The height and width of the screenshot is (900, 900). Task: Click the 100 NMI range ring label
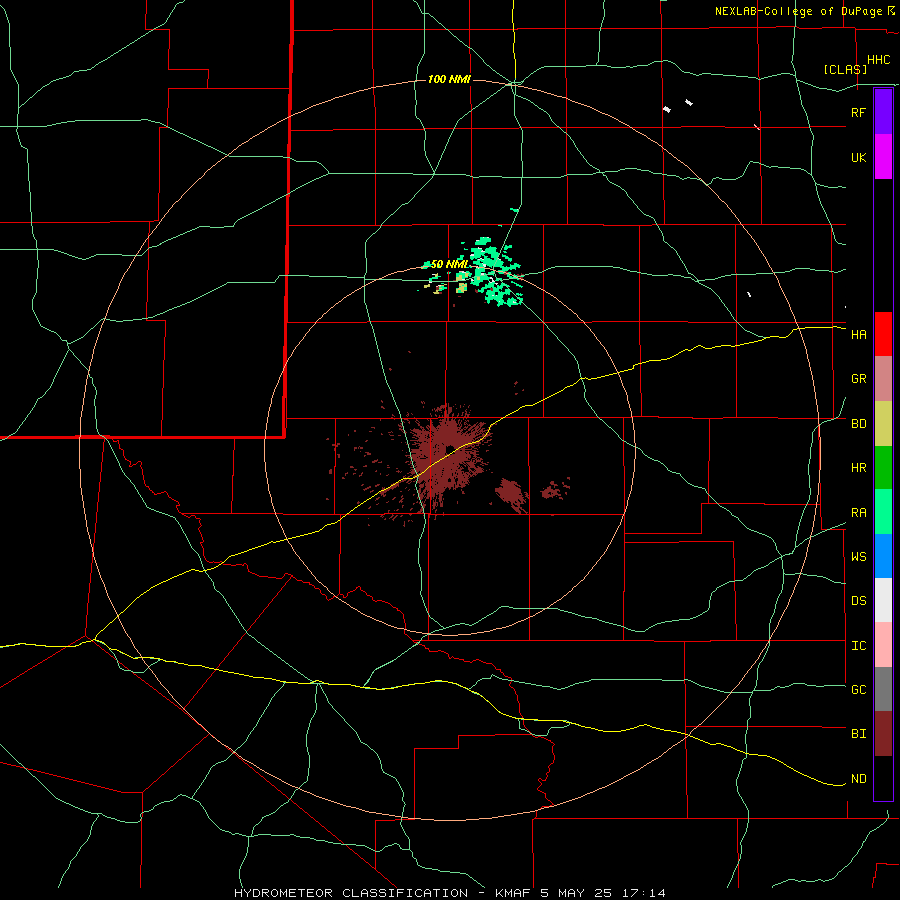[x=449, y=79]
